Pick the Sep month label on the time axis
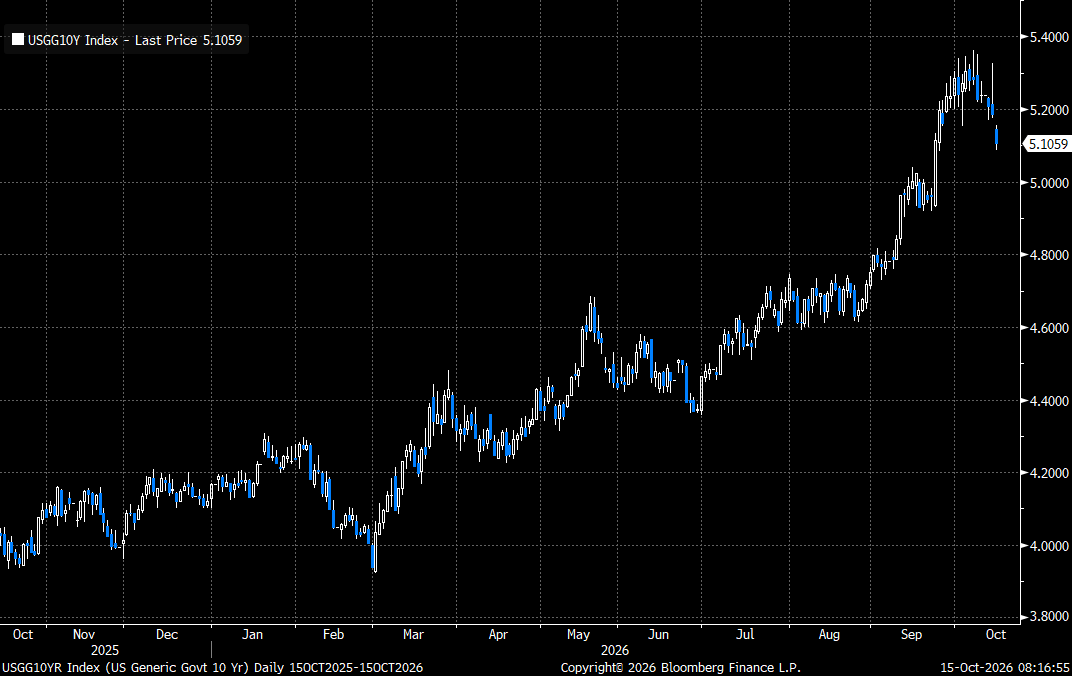The height and width of the screenshot is (676, 1072). pyautogui.click(x=911, y=634)
